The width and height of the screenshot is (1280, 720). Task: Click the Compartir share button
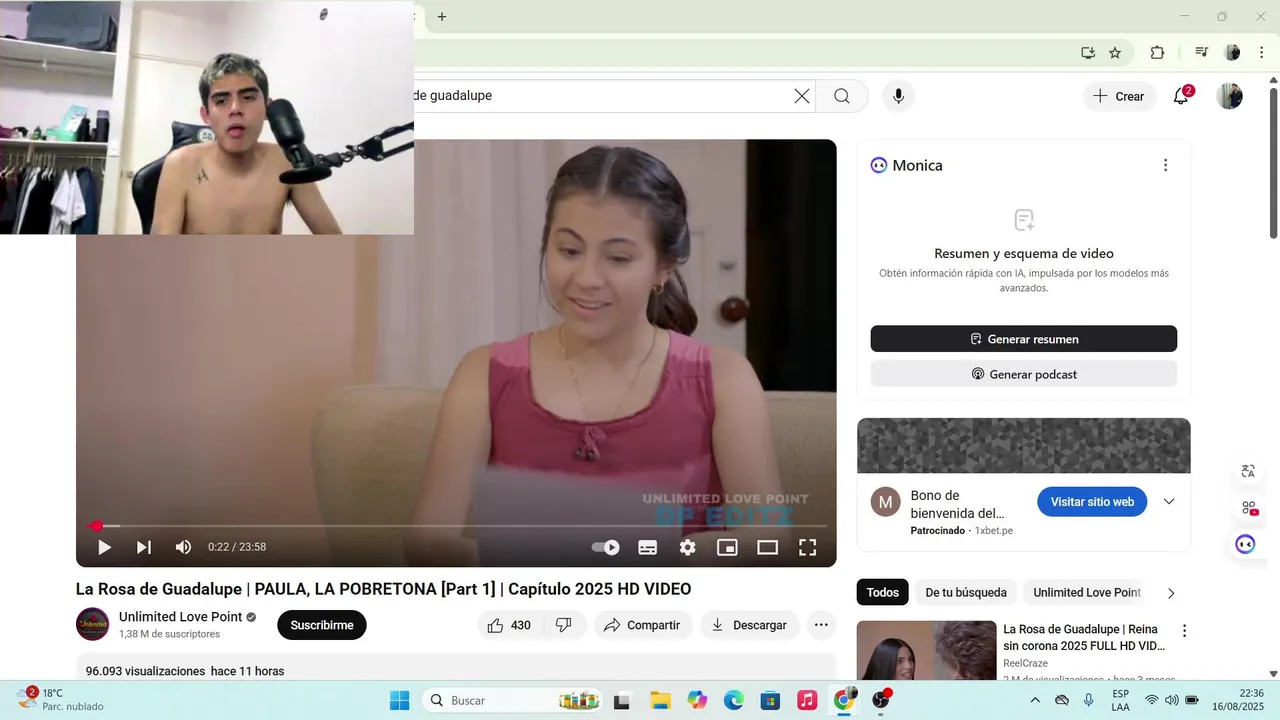(643, 625)
